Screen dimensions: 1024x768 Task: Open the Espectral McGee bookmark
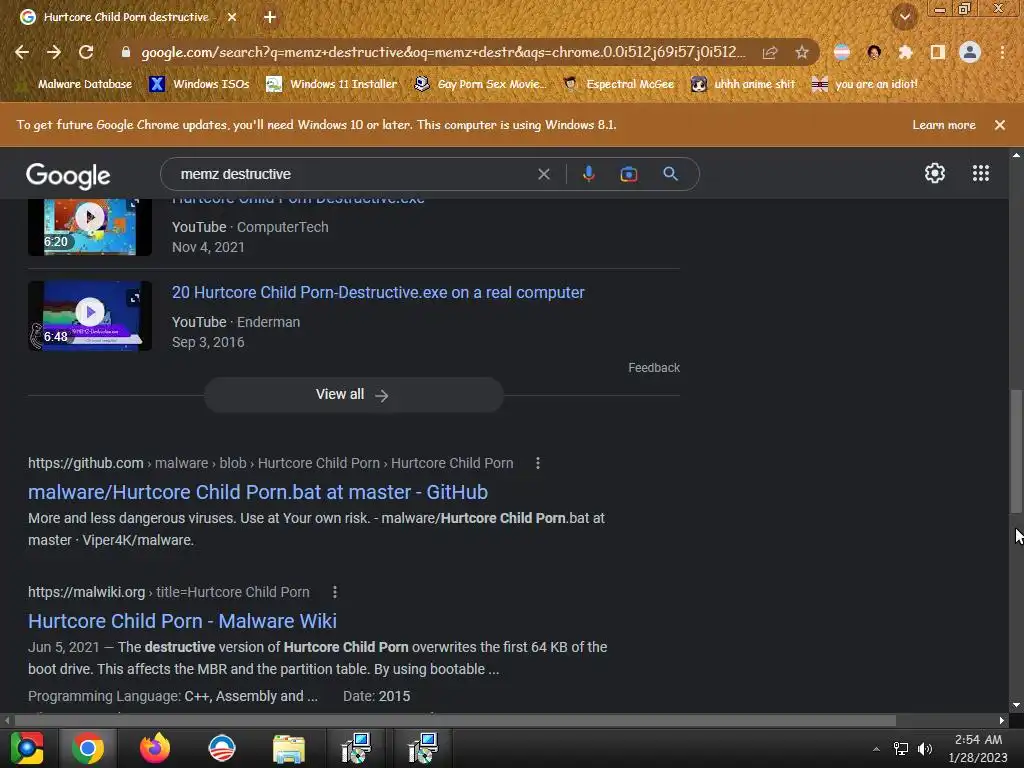coord(618,84)
